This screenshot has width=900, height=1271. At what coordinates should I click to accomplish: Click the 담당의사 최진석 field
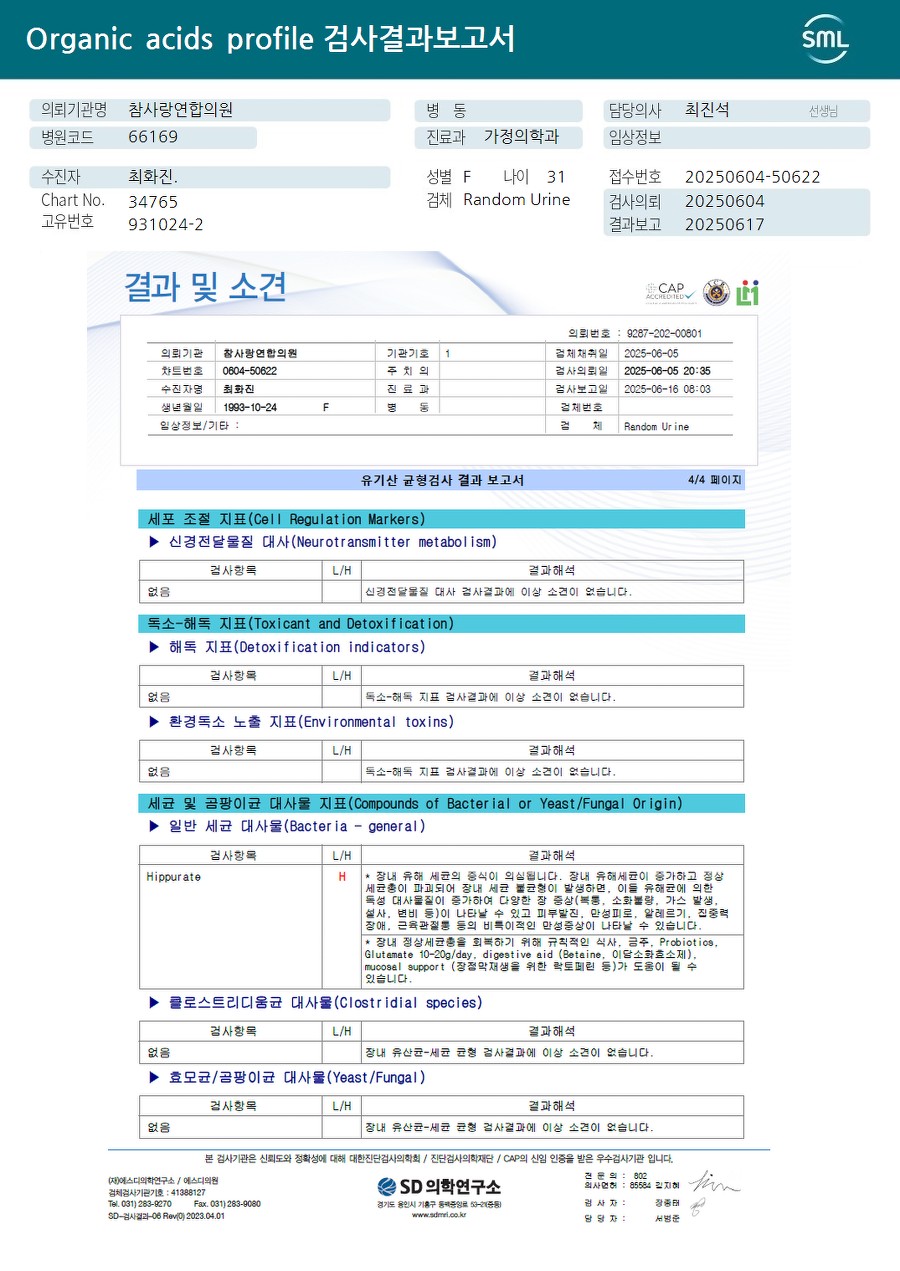coord(736,111)
